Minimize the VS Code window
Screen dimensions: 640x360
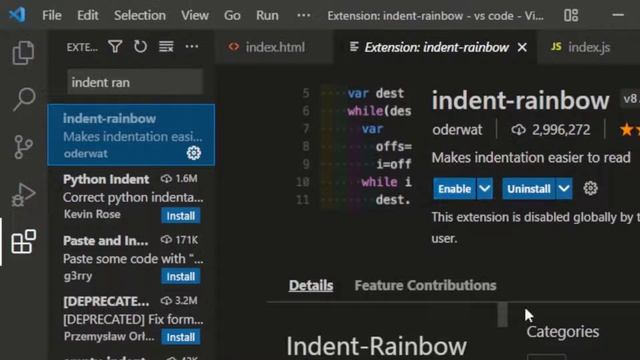(x=618, y=16)
